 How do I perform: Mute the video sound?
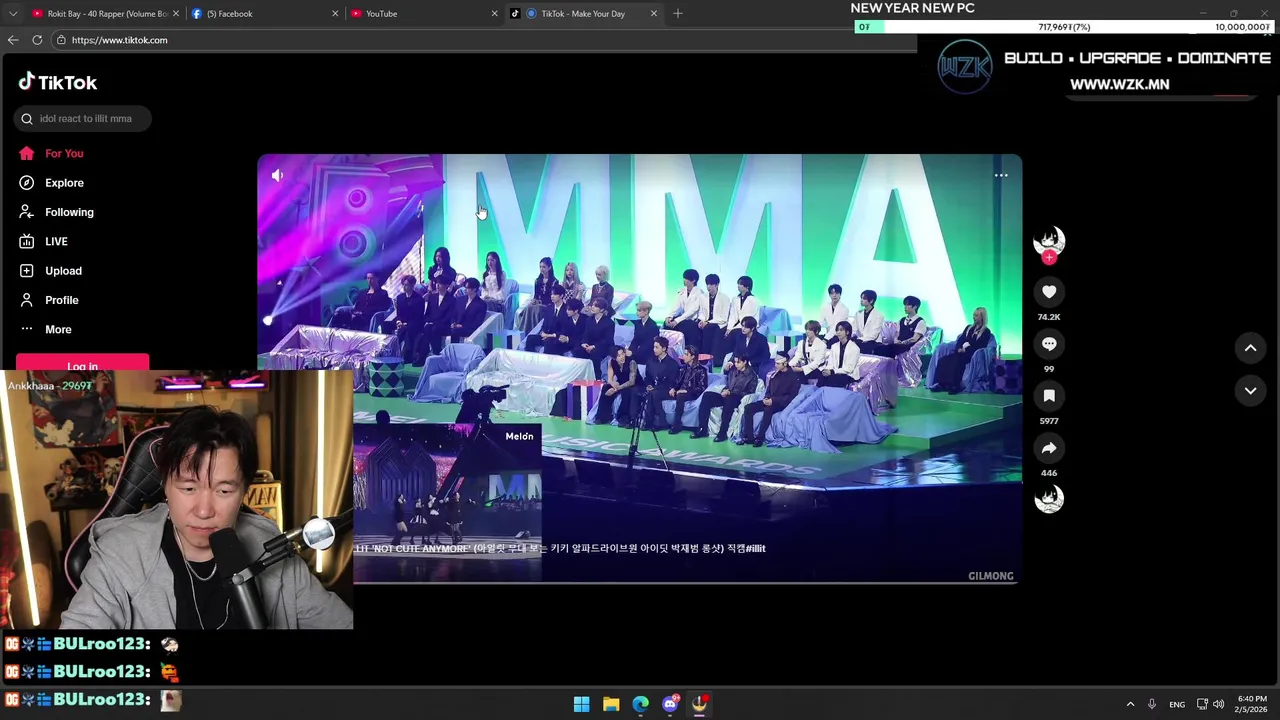[277, 175]
